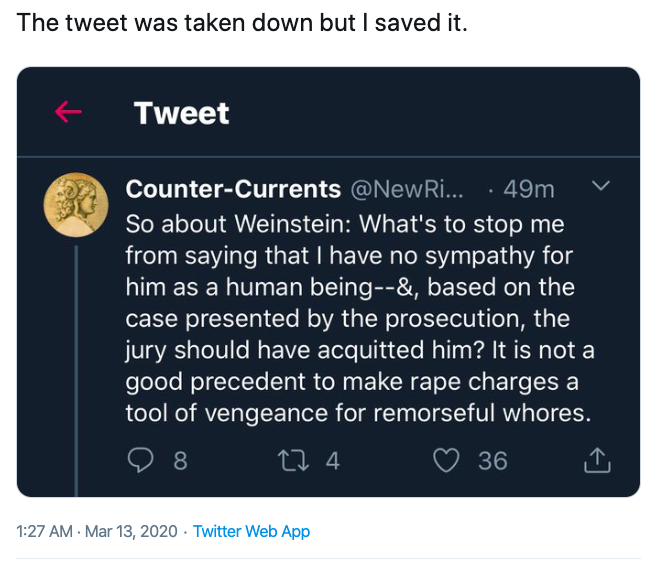The height and width of the screenshot is (569, 653).
Task: Click the 1:27 AM Mar 13, 2020 timestamp
Action: tap(97, 532)
